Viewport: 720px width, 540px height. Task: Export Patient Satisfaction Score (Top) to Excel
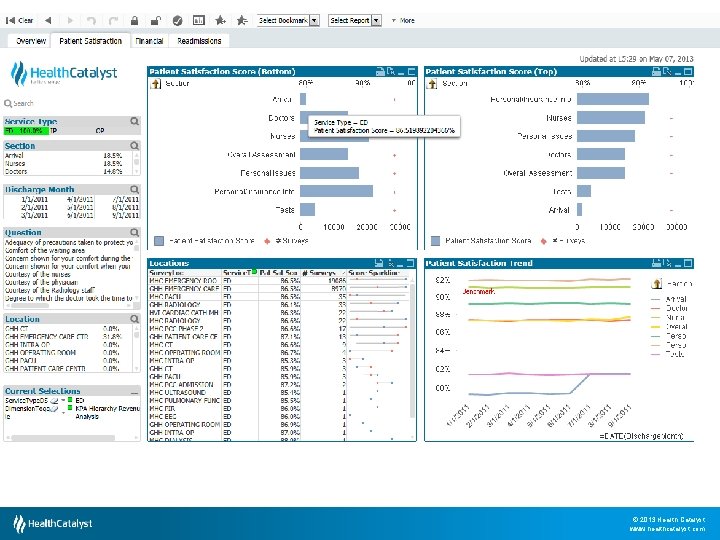(x=667, y=72)
